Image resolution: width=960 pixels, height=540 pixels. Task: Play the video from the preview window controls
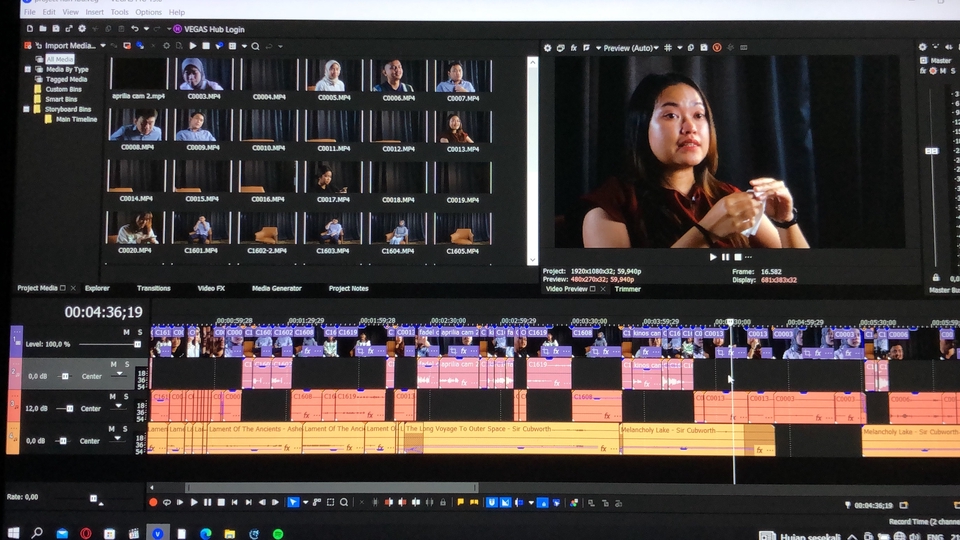pyautogui.click(x=713, y=257)
